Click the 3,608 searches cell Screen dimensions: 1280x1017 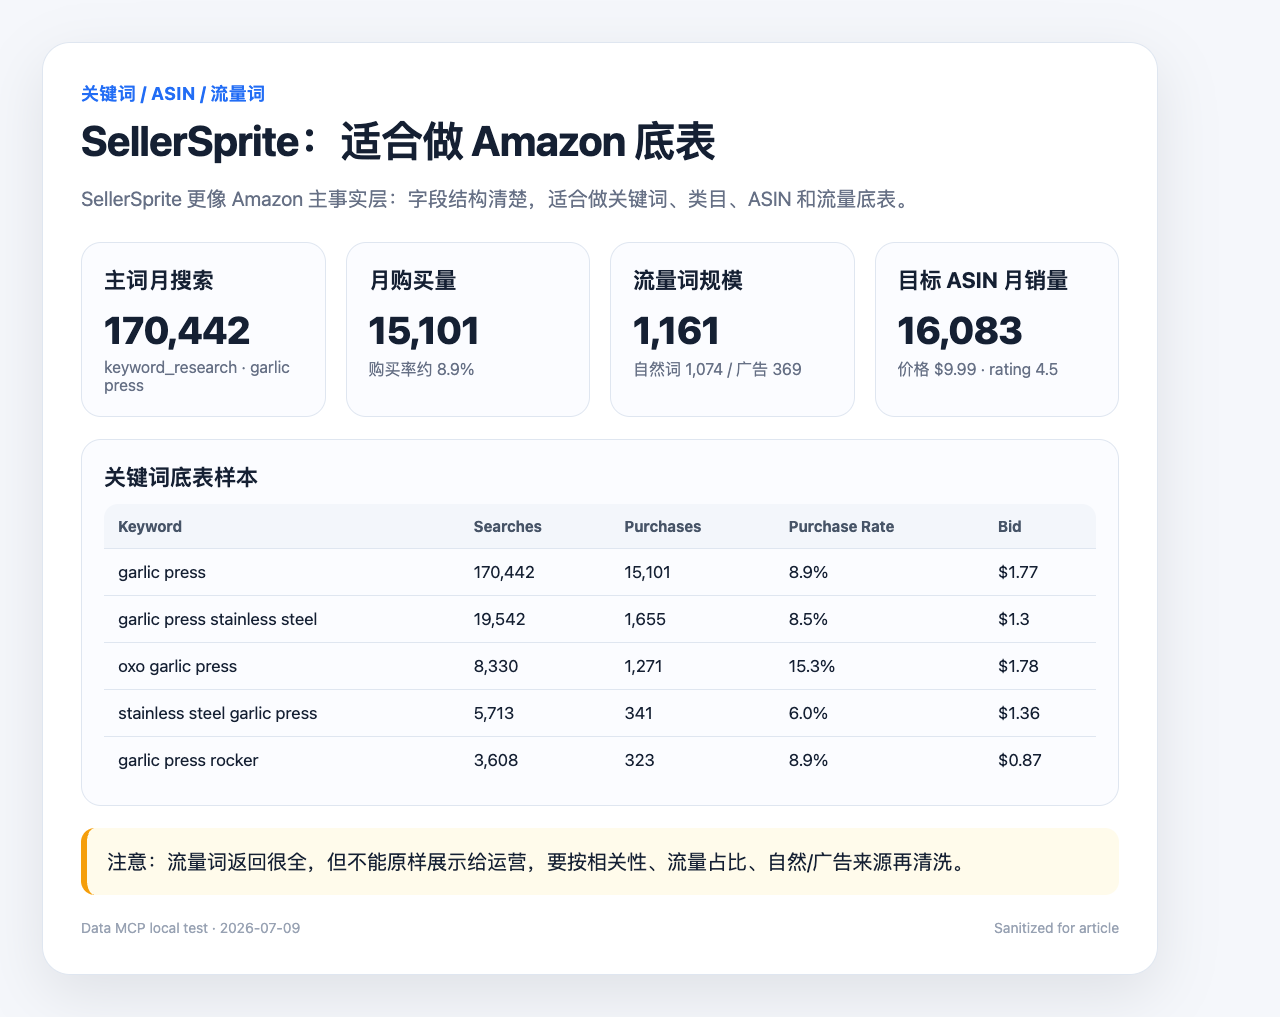(x=496, y=761)
